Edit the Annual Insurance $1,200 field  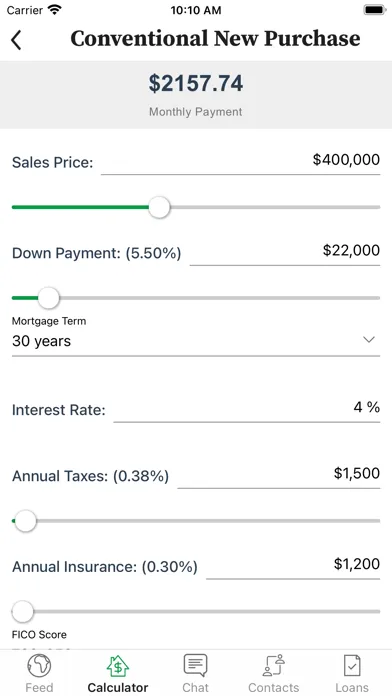[293, 566]
